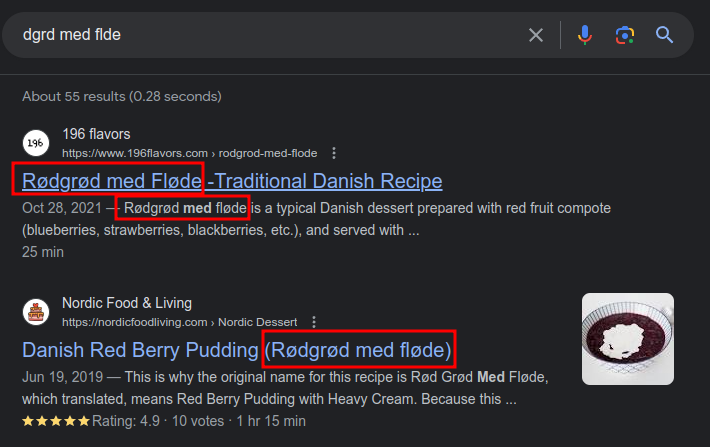
Task: Click the 196flavors.com URL breadcrumb
Action: [189, 153]
